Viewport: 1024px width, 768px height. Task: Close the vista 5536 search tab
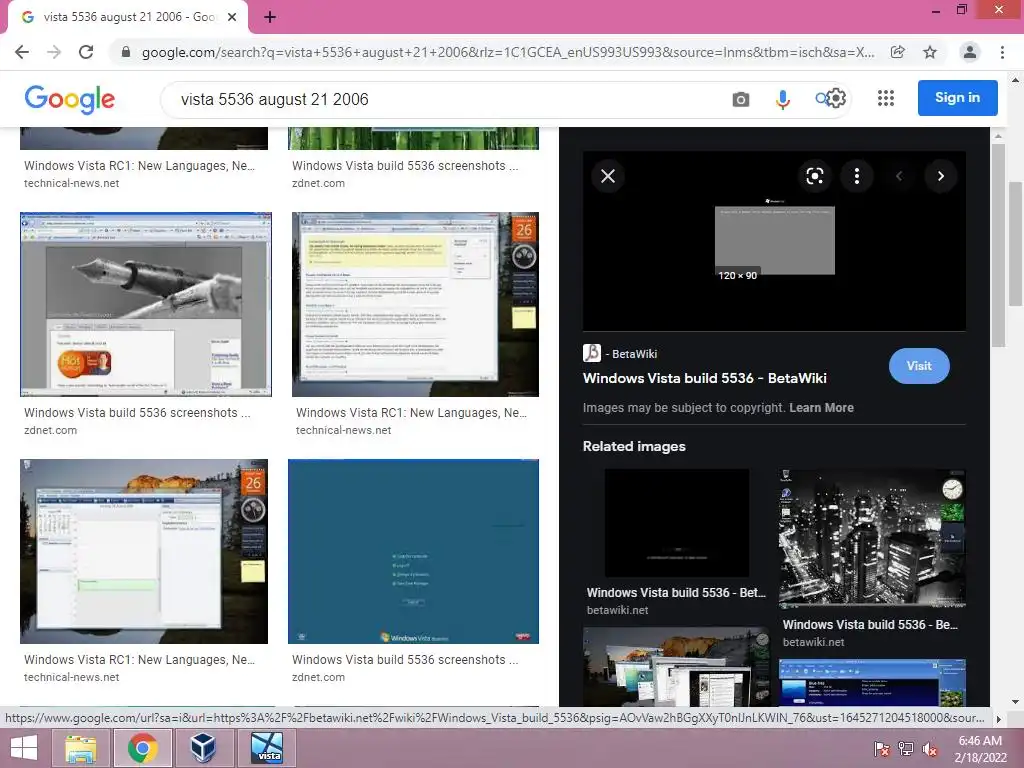pyautogui.click(x=232, y=18)
